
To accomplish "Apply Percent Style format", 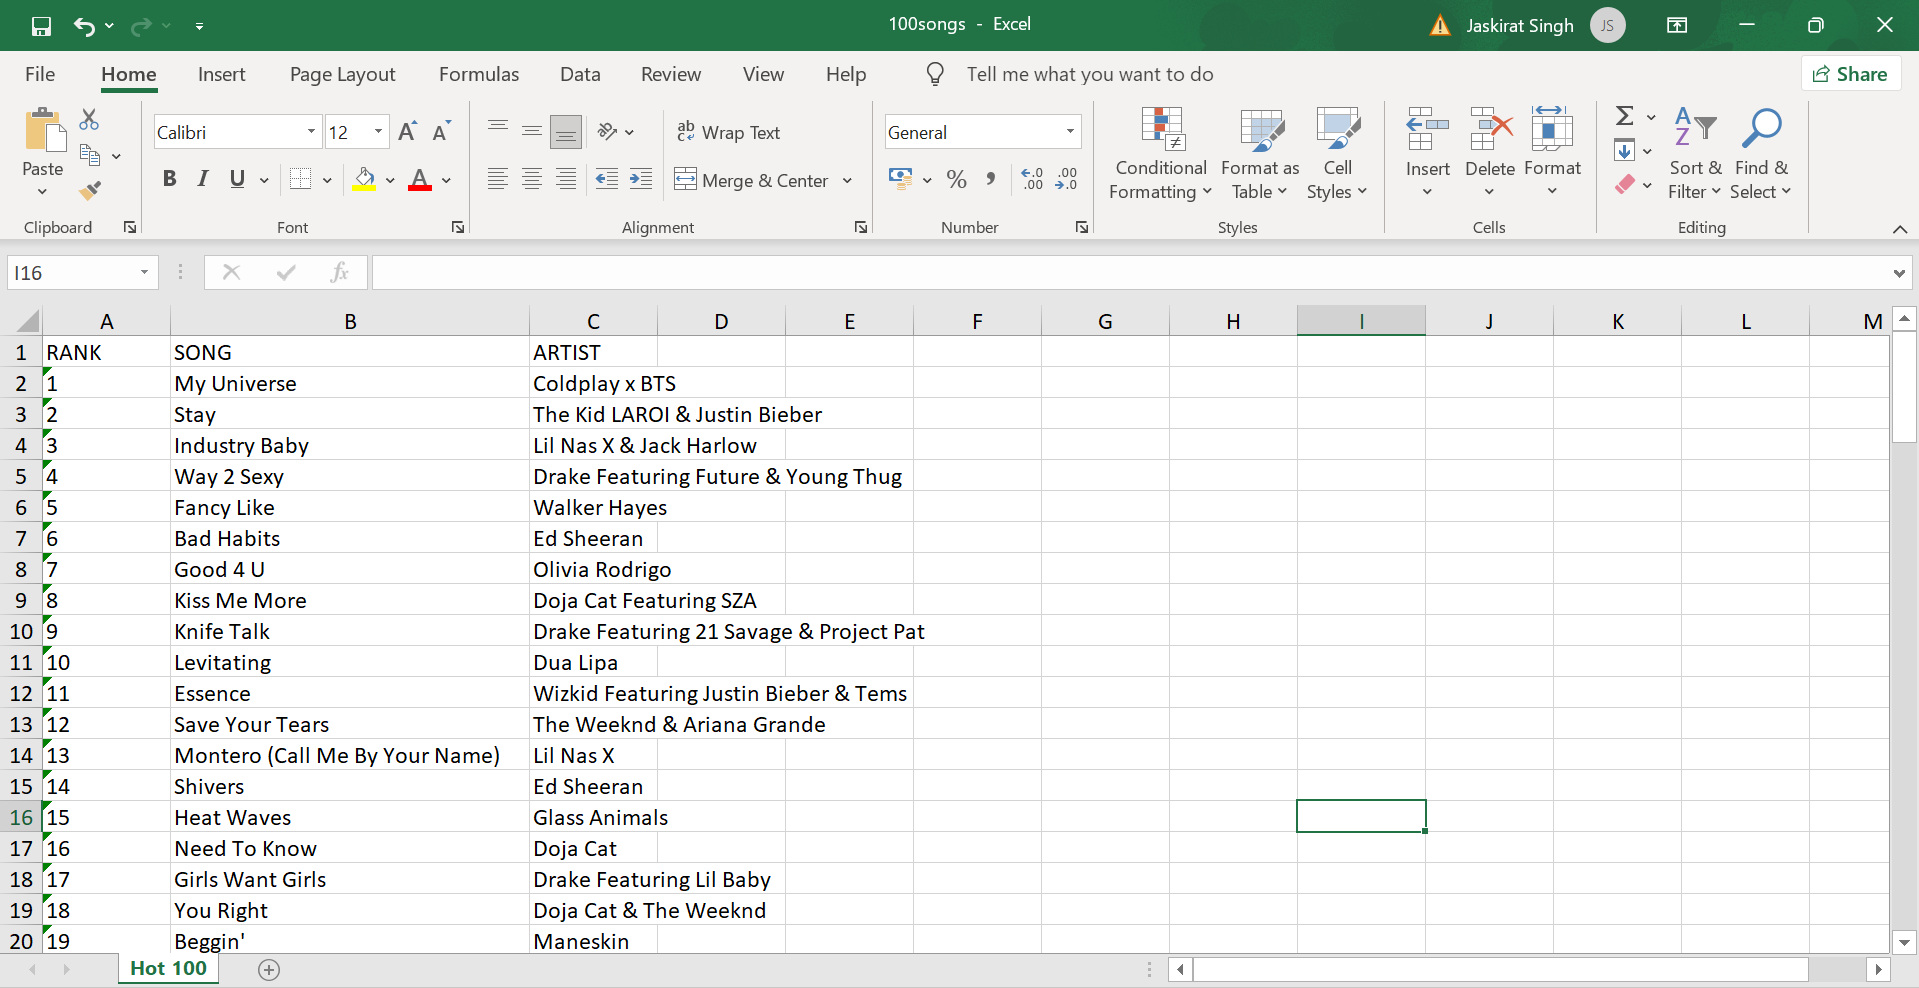I will [x=957, y=179].
